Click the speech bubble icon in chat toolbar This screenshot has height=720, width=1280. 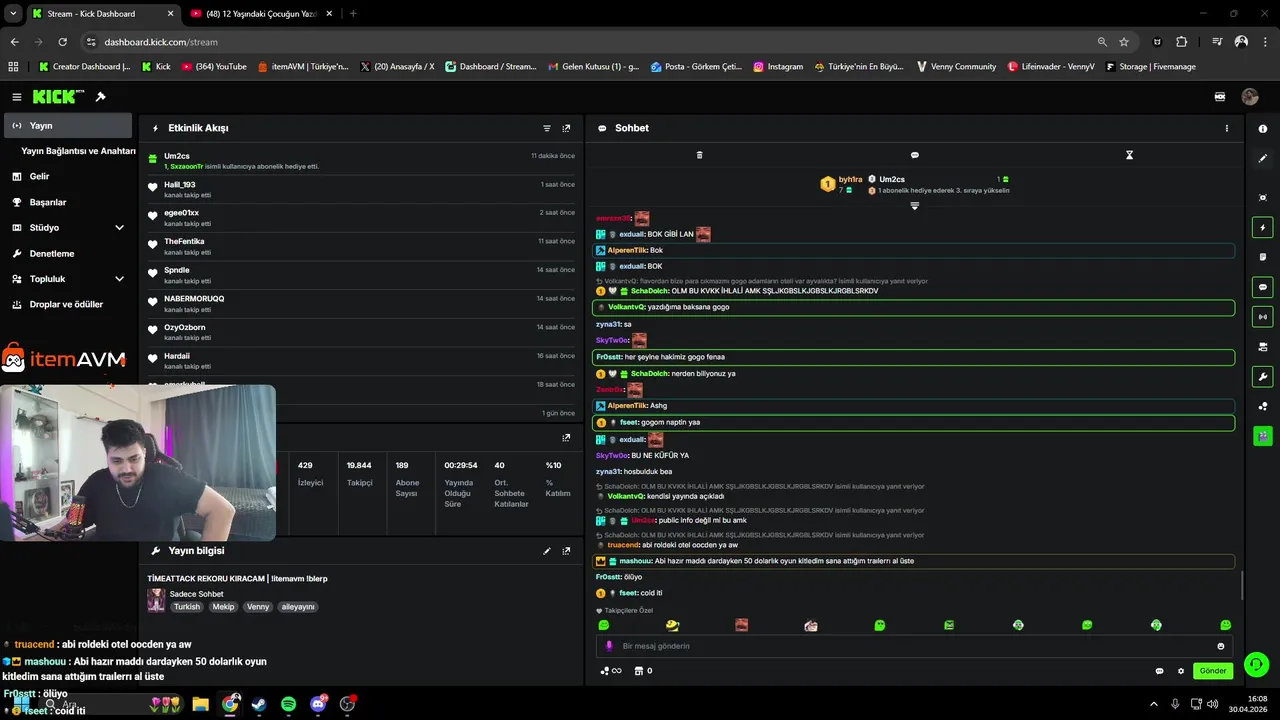914,155
